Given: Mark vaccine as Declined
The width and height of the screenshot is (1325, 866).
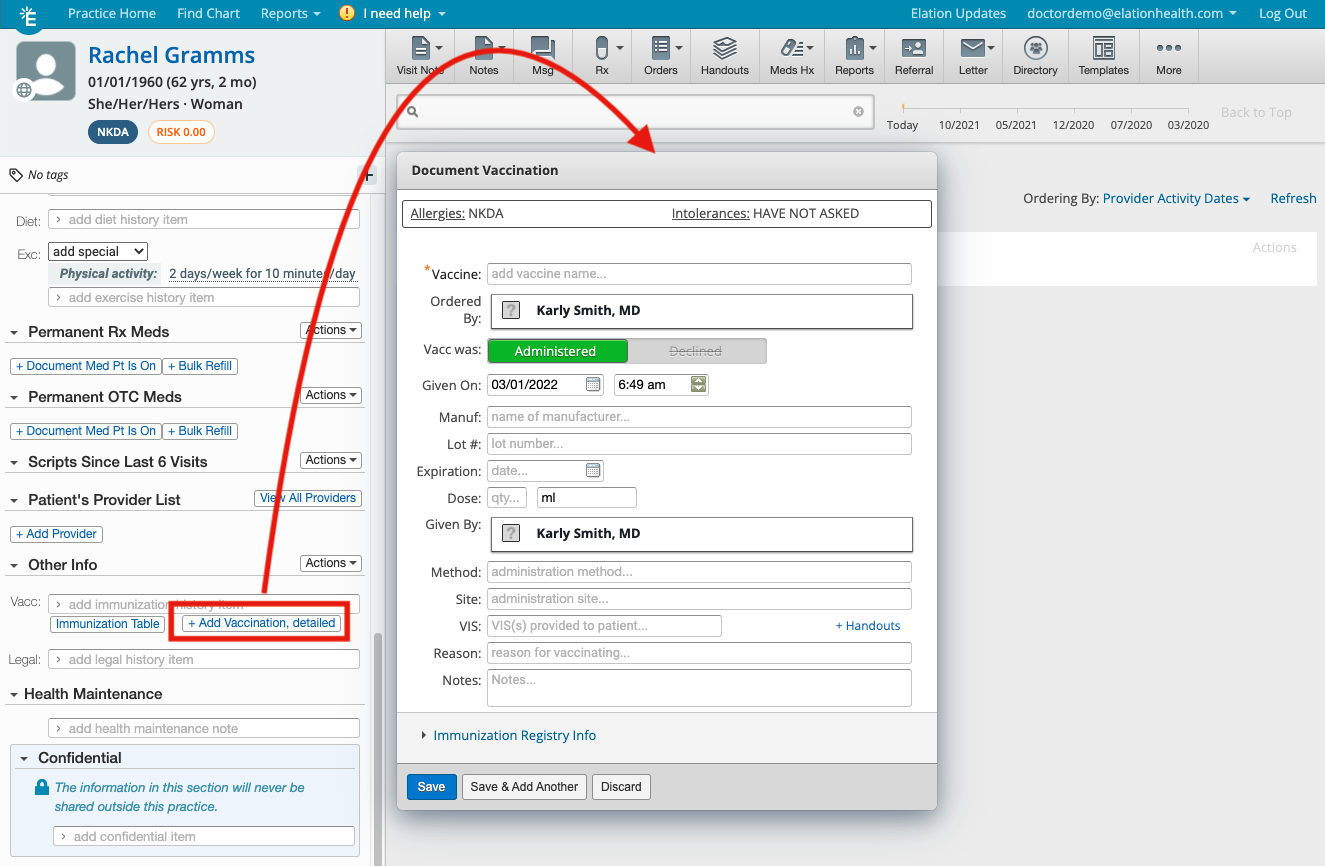Looking at the screenshot, I should (696, 351).
